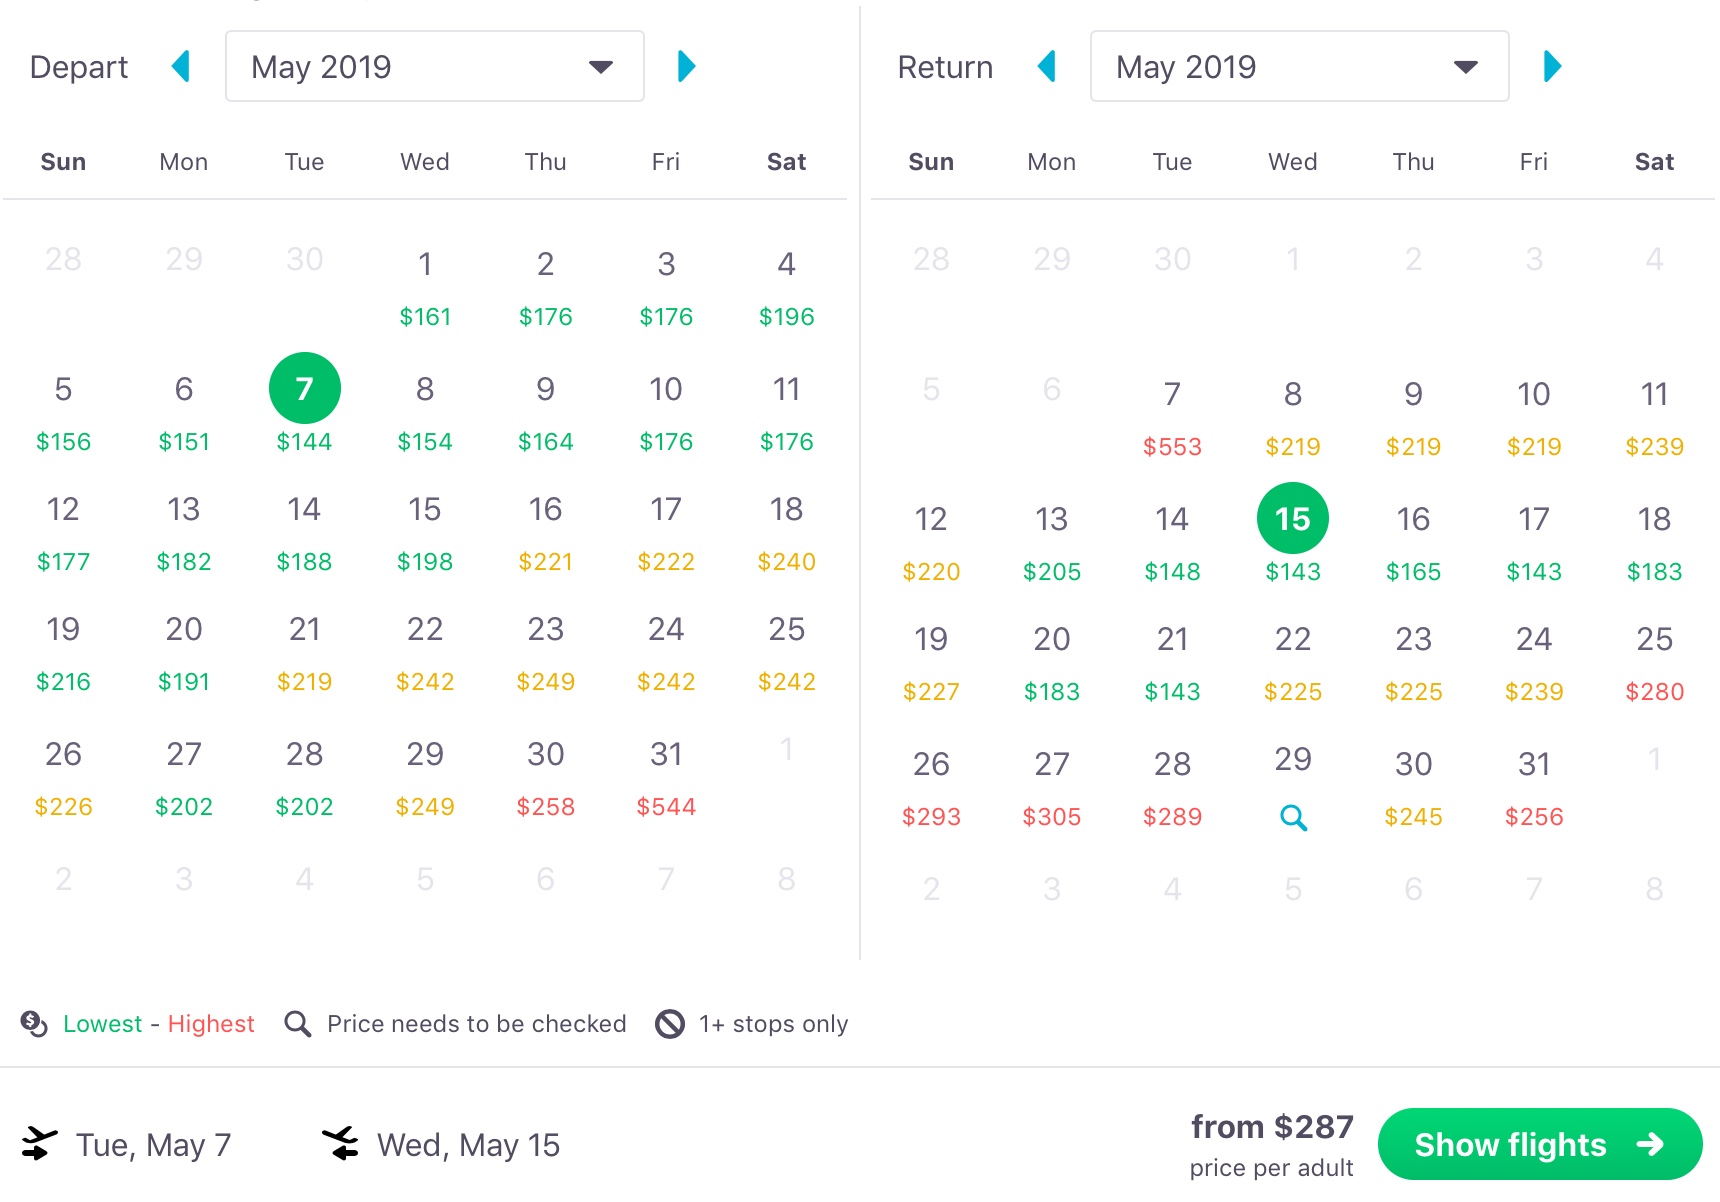Advance the Depart calendar to June

click(x=686, y=66)
